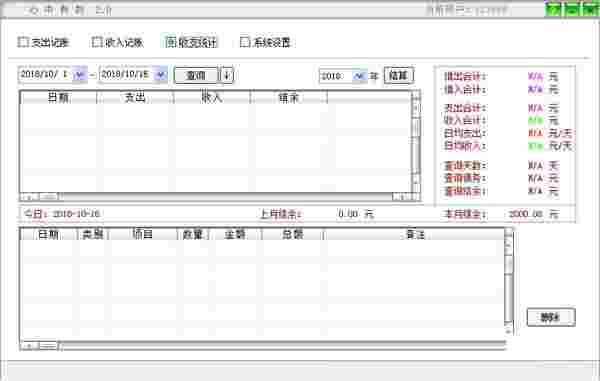600x381 pixels.
Task: Click detail table scroll-left arrow
Action: click(29, 346)
